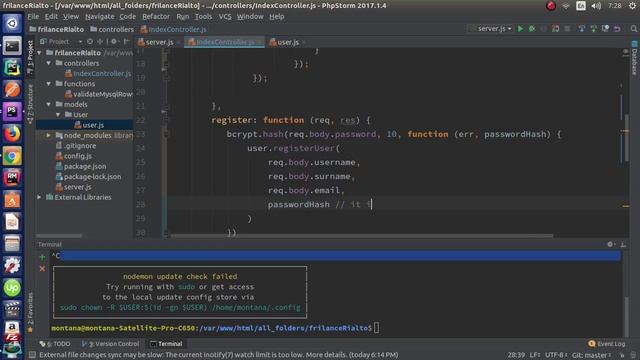This screenshot has height=360, width=640.
Task: Open the RubyMine RM icon in the dock
Action: click(x=12, y=178)
